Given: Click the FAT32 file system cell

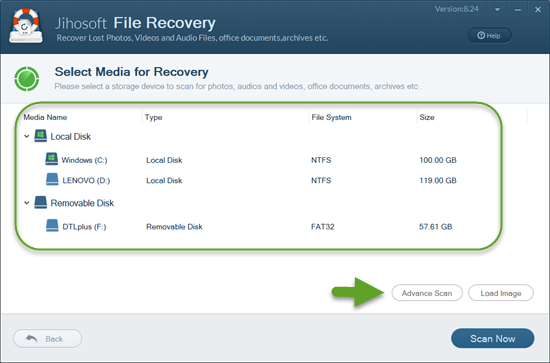Looking at the screenshot, I should coord(323,227).
